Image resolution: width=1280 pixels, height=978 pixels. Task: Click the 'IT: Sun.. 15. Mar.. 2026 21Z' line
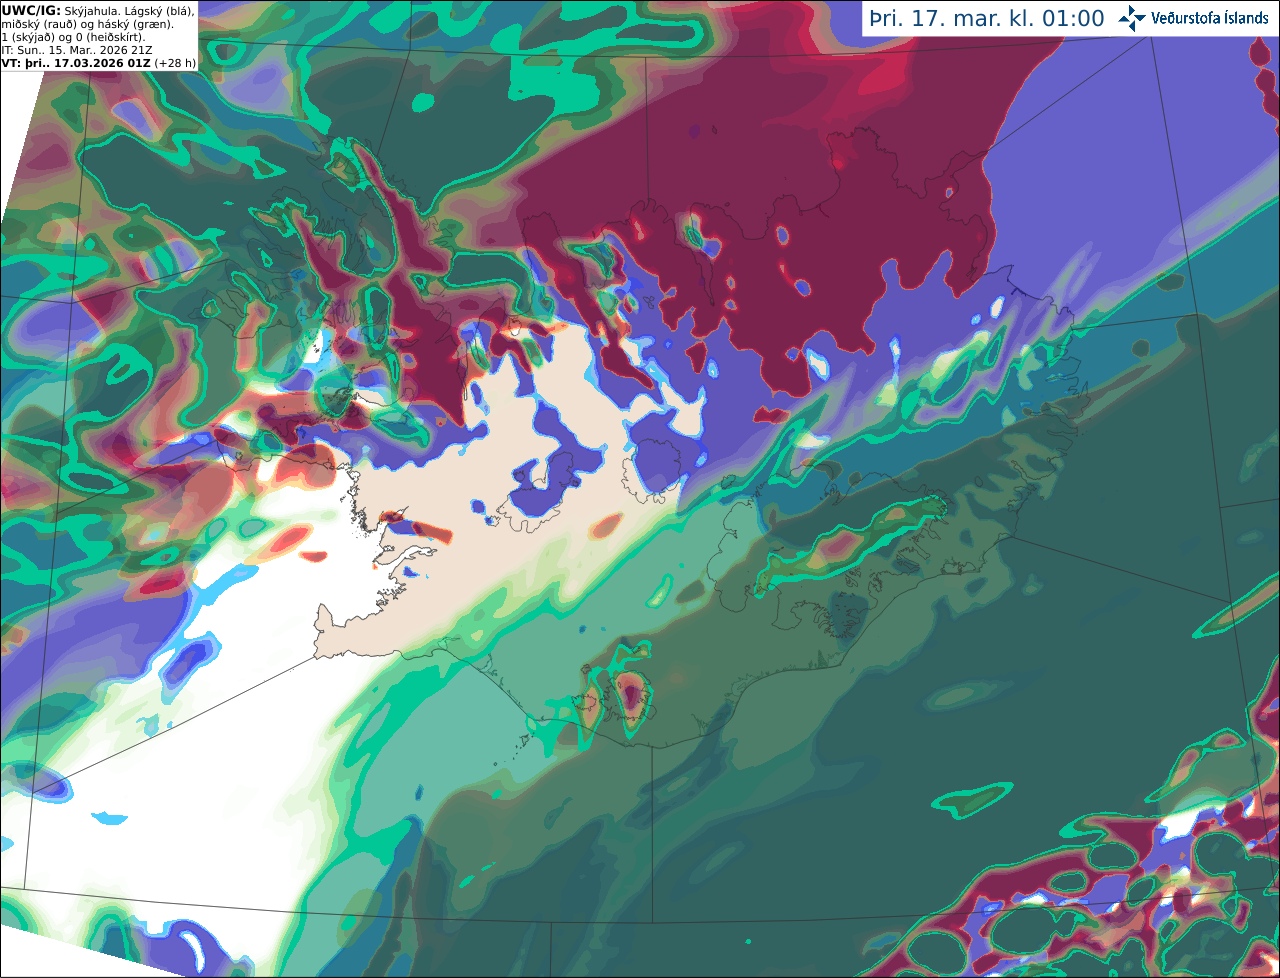point(77,49)
